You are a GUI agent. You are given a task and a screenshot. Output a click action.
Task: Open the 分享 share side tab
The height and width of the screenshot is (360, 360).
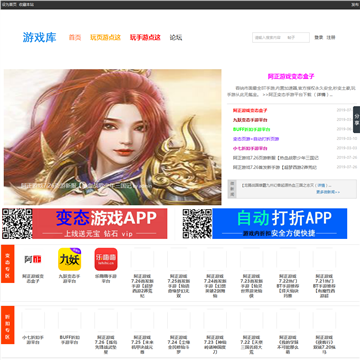coord(356,120)
